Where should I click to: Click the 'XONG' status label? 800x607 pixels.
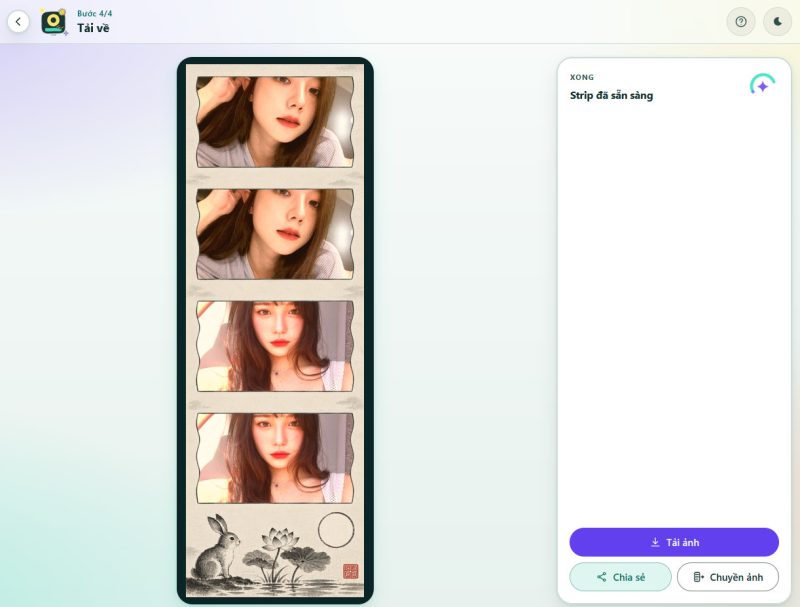(582, 77)
